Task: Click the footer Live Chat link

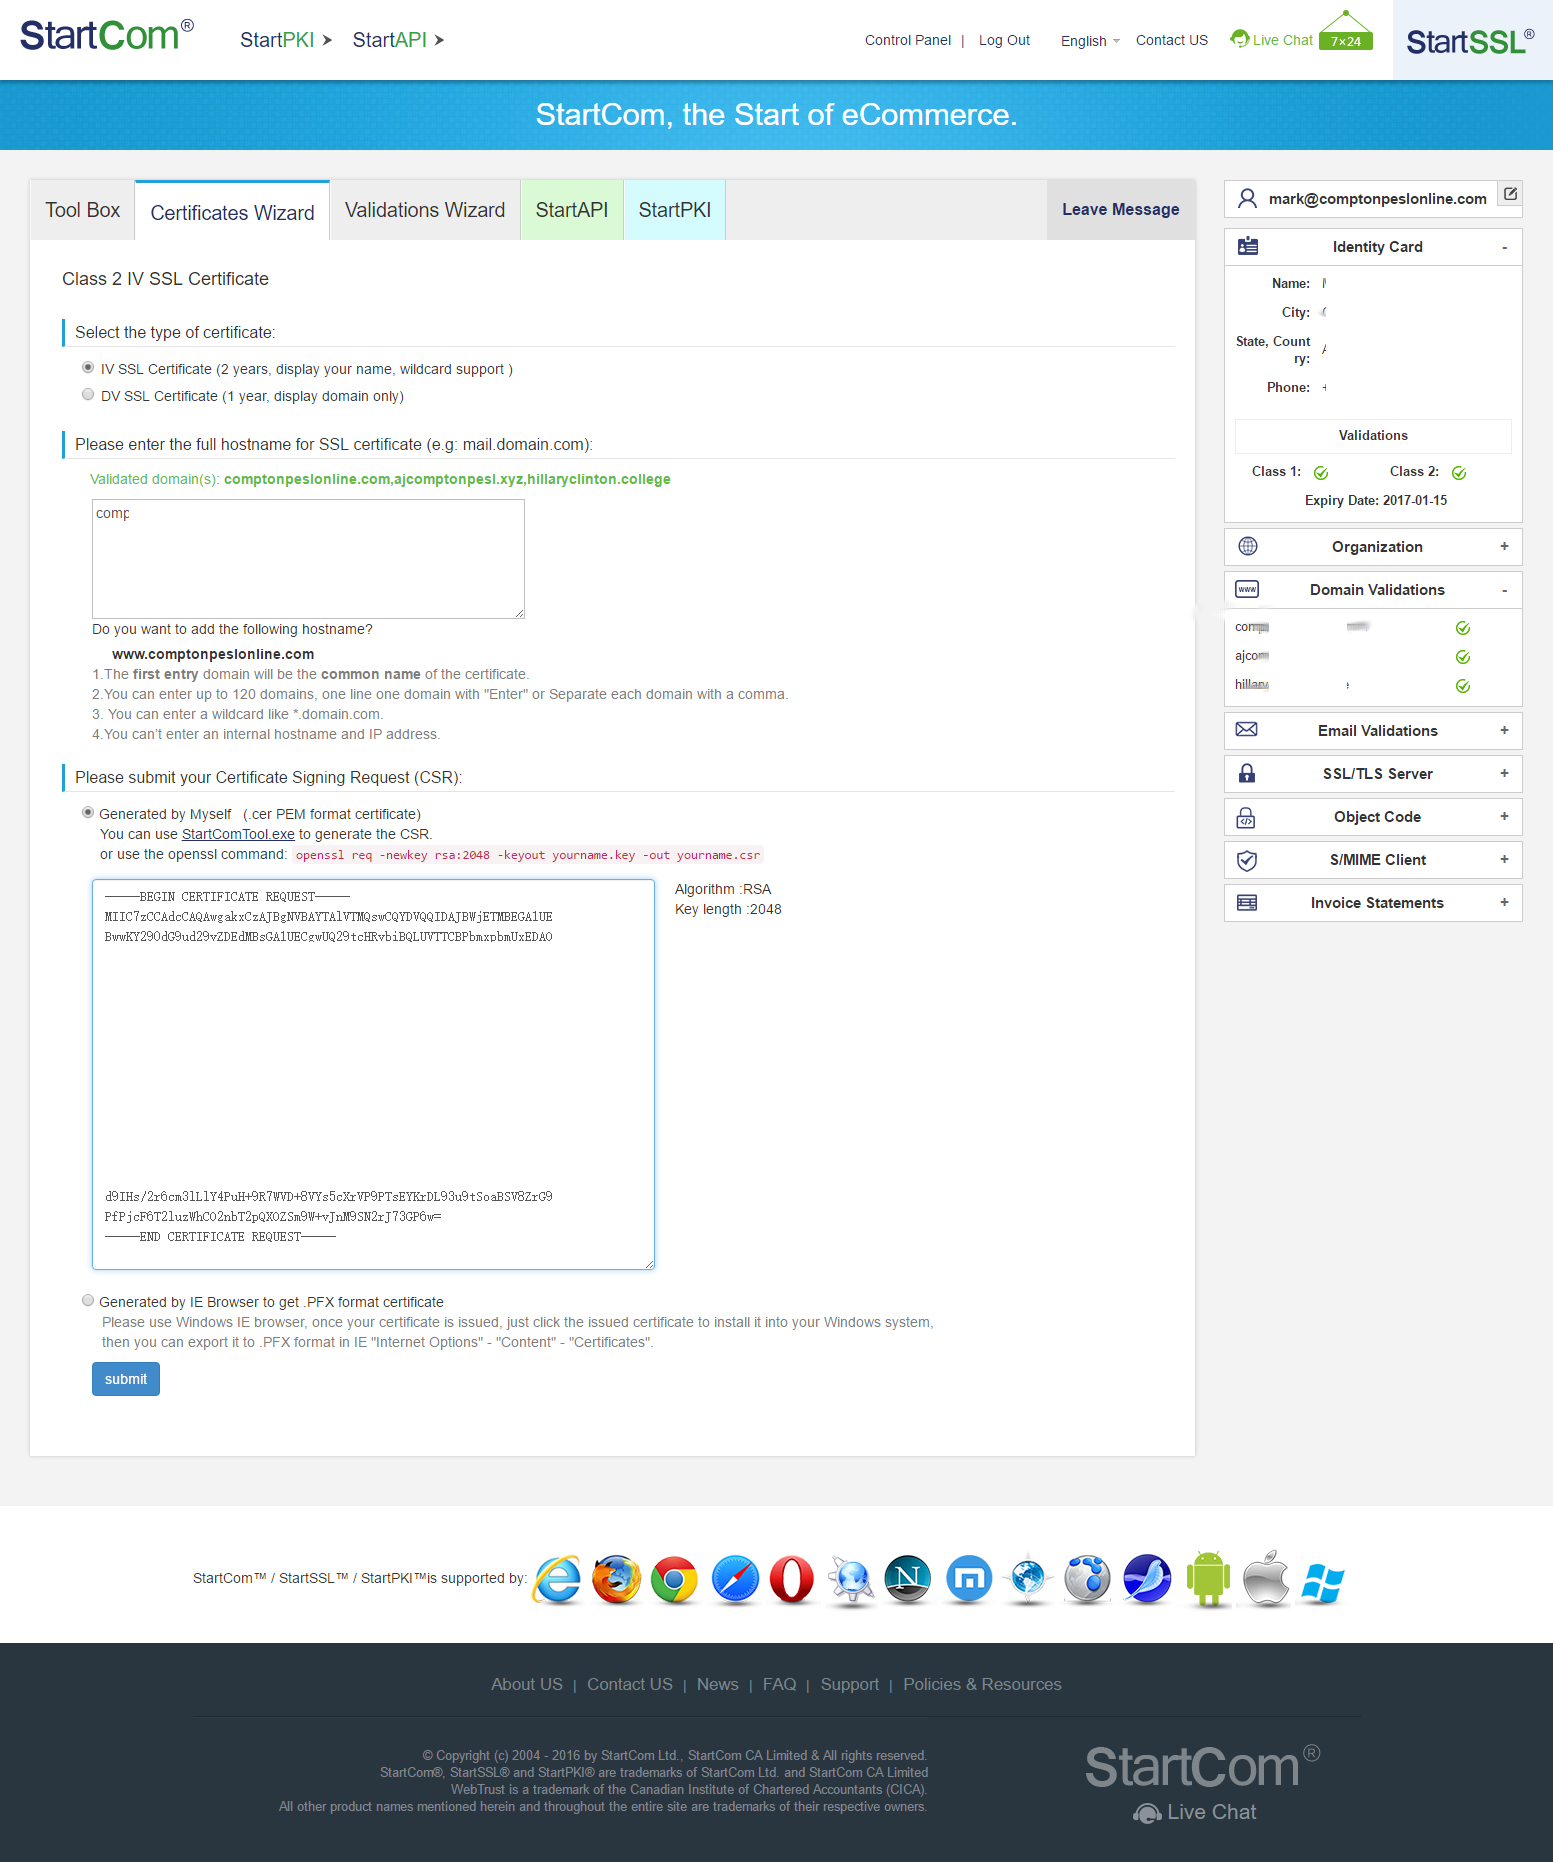Action: tap(1195, 1812)
